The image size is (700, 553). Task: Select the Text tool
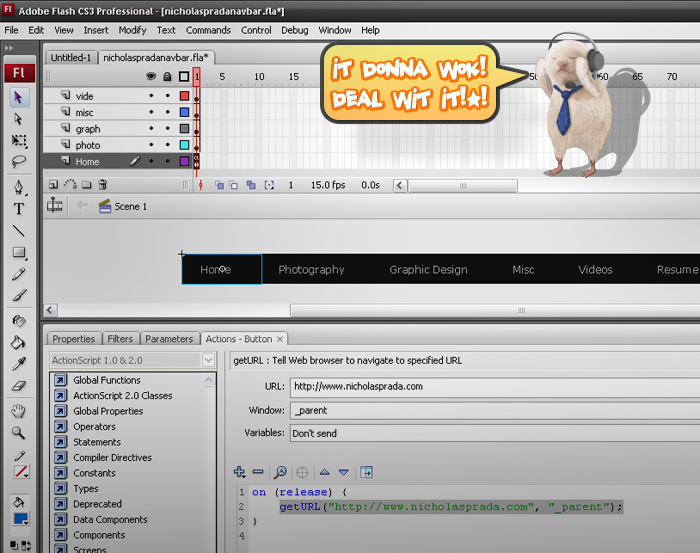pos(19,208)
